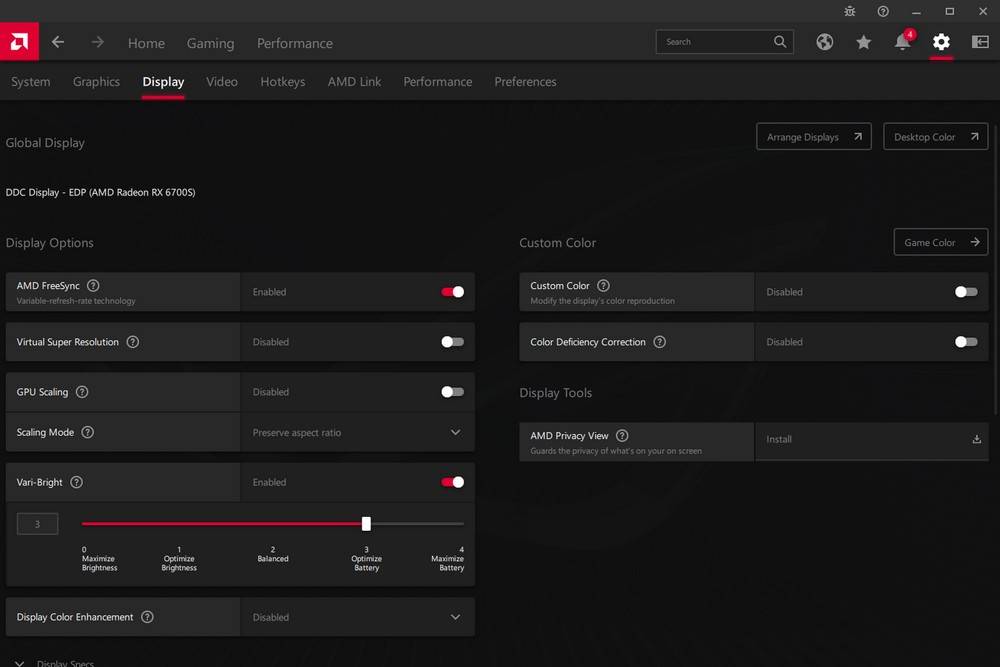The image size is (1000, 667).
Task: Switch to the Graphics tab
Action: coord(96,82)
